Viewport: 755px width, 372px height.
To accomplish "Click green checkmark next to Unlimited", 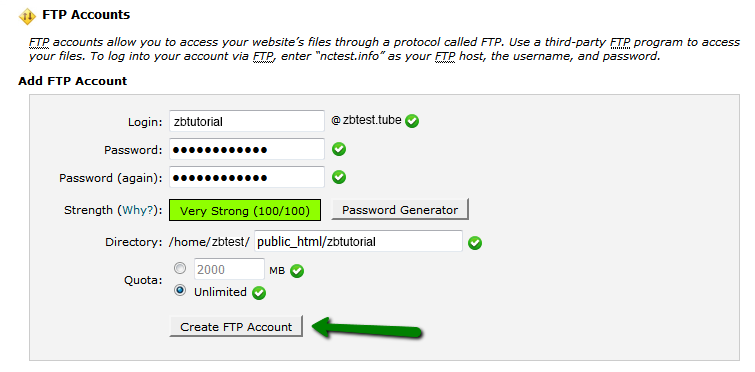I will click(x=259, y=293).
